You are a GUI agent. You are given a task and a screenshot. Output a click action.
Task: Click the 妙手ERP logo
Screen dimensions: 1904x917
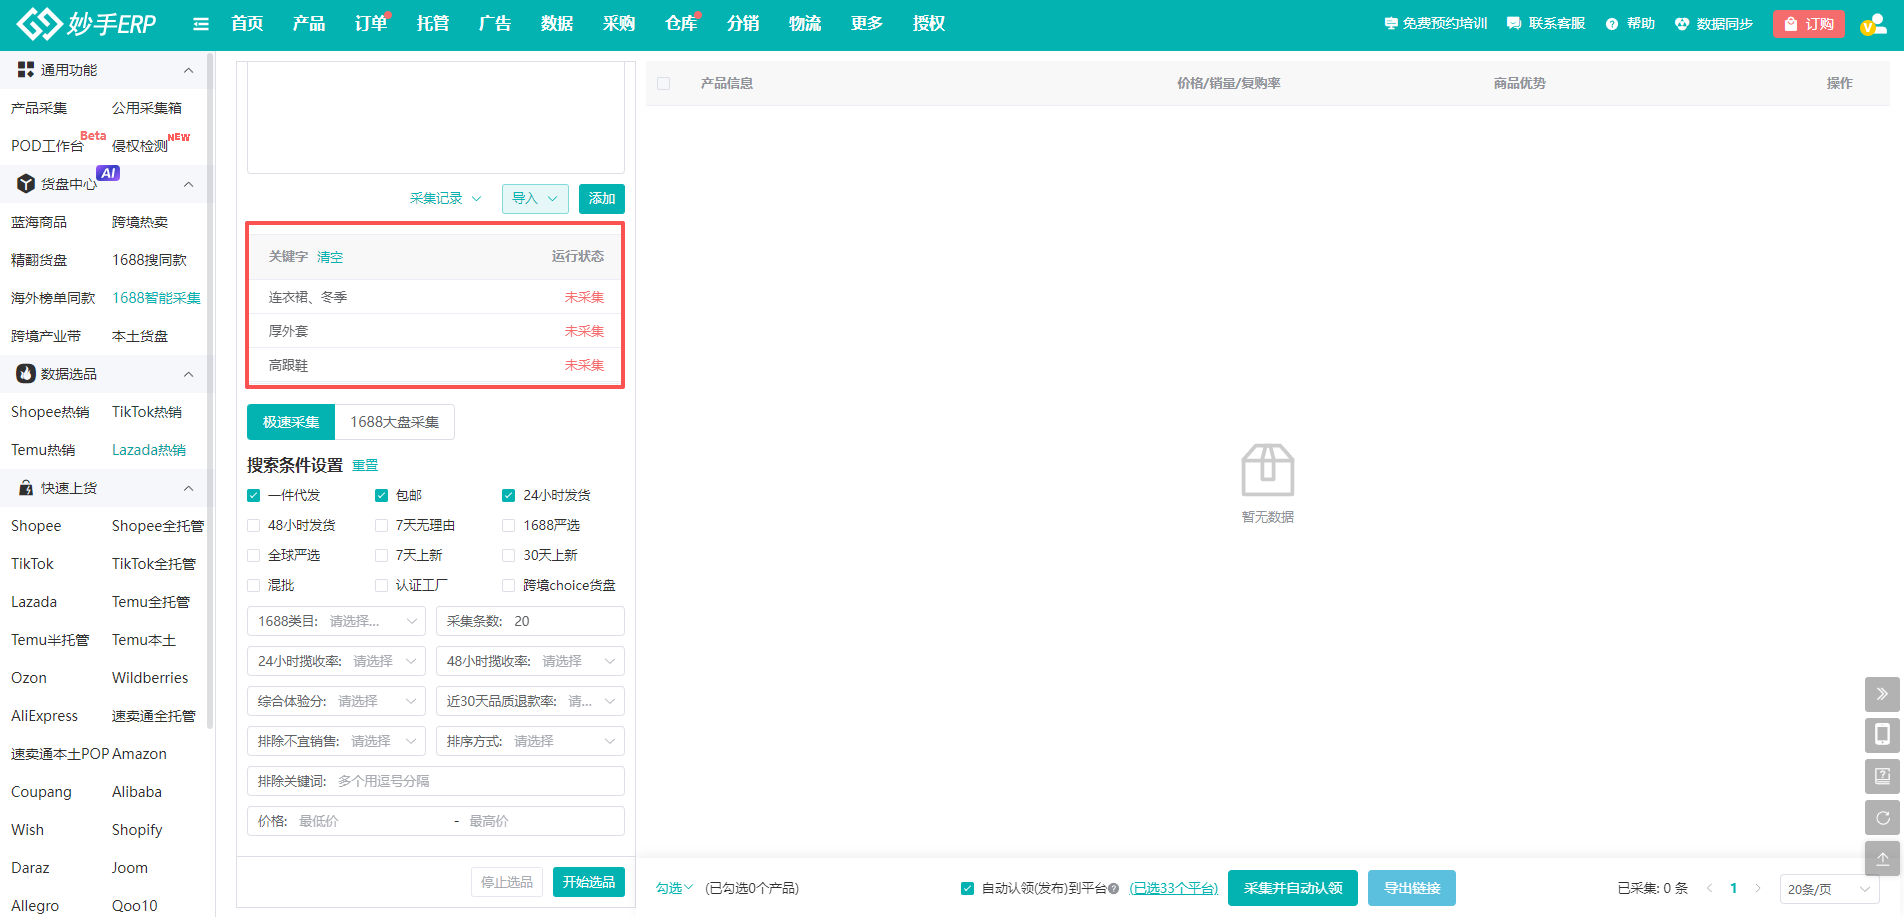87,24
